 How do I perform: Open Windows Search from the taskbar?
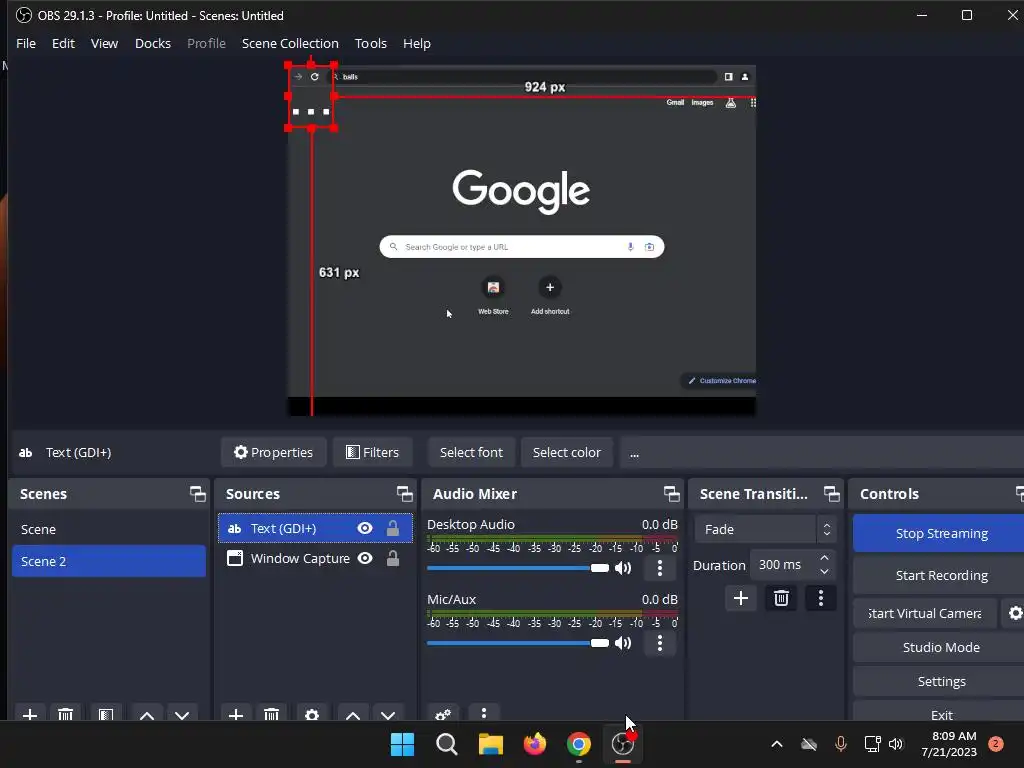pyautogui.click(x=447, y=744)
